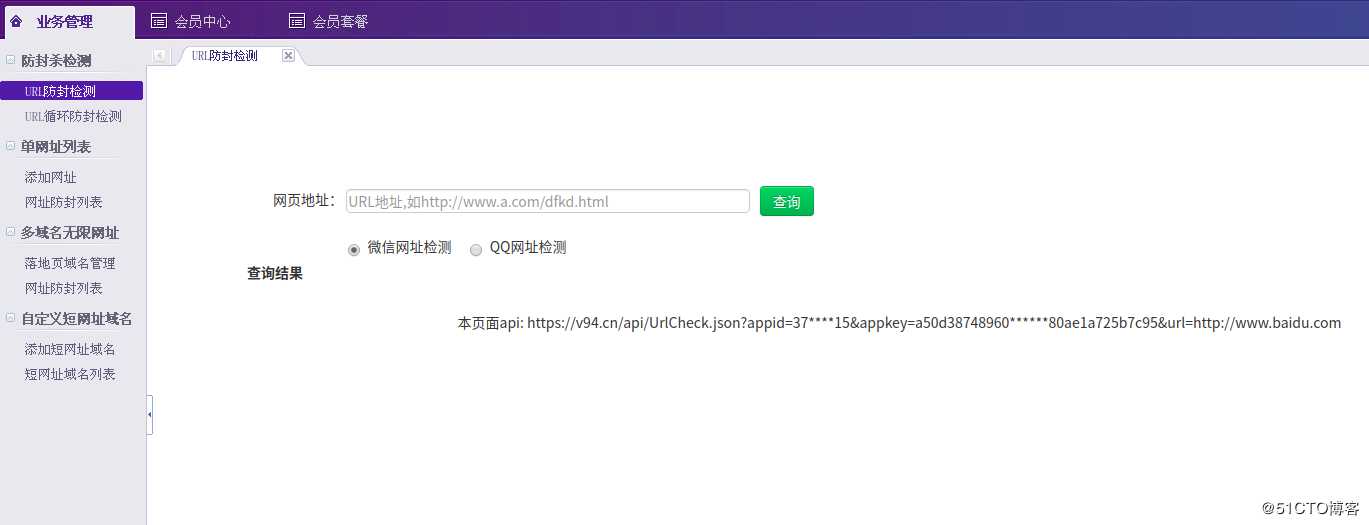
Task: Open 添加短网址域名 in the sidebar
Action: (70, 349)
